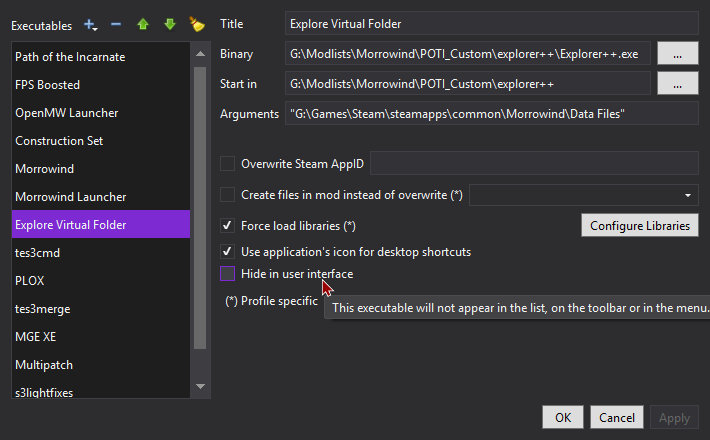Select tes3merge entry

tap(101, 309)
